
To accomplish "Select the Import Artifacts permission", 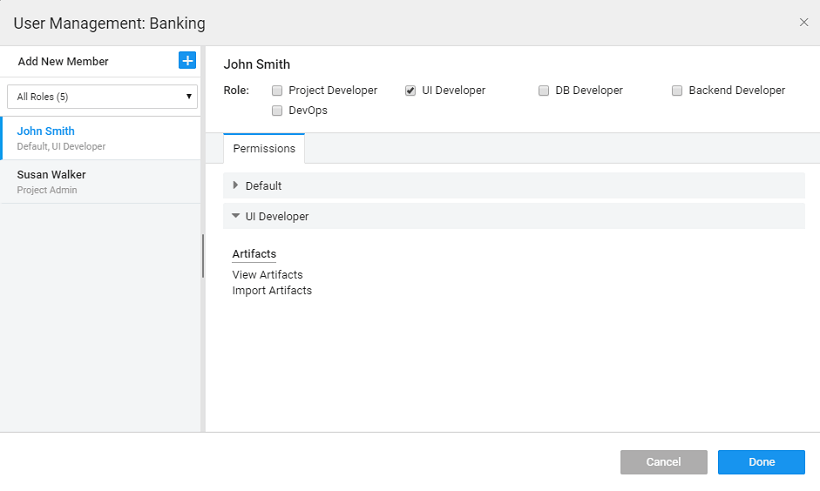I will click(x=272, y=290).
